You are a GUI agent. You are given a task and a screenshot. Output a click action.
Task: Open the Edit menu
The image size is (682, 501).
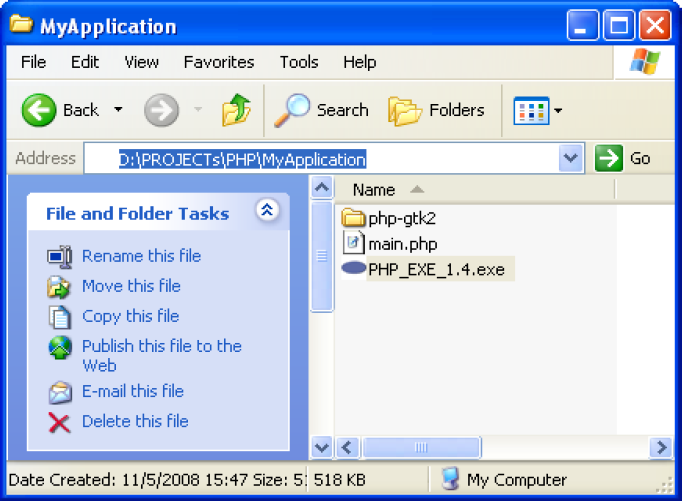[85, 62]
